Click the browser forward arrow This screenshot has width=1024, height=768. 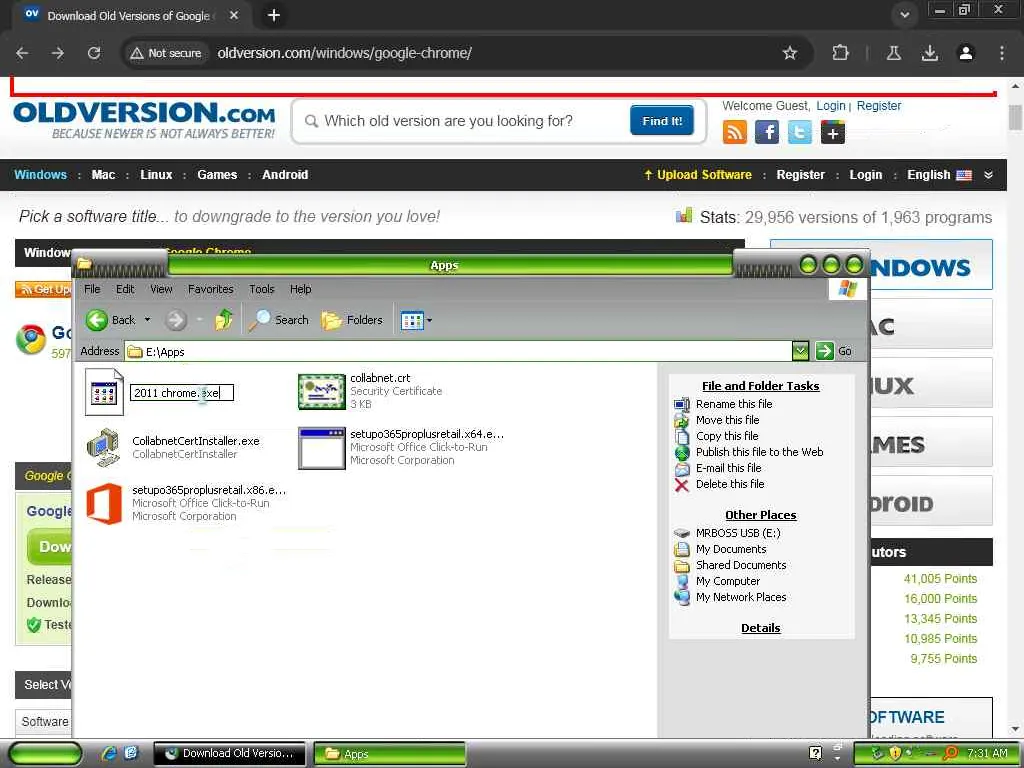click(58, 53)
